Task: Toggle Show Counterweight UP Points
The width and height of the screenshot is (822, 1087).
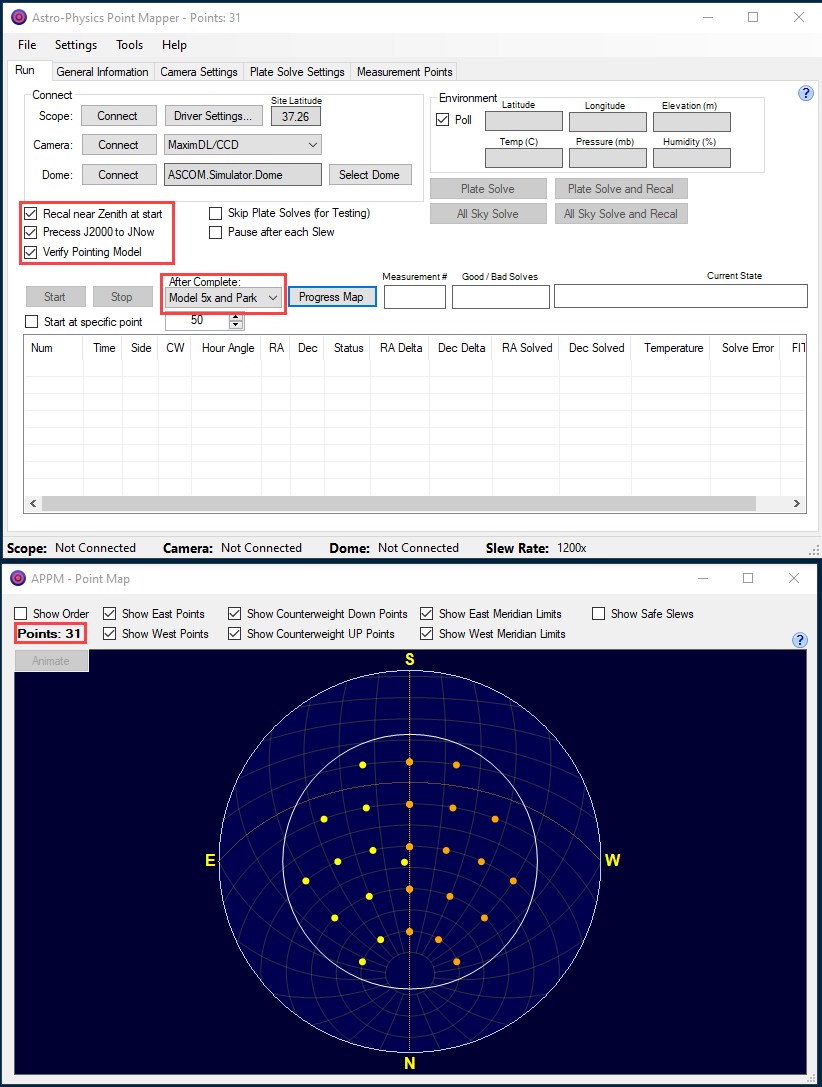Action: pos(234,634)
